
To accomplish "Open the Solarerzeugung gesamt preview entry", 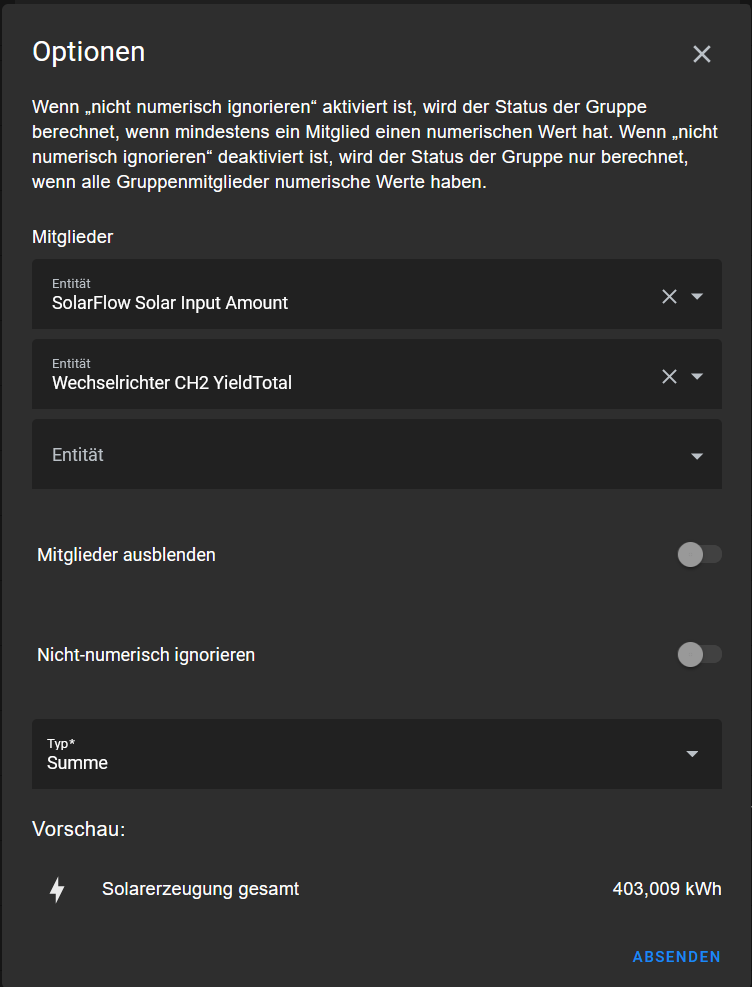I will coord(200,889).
